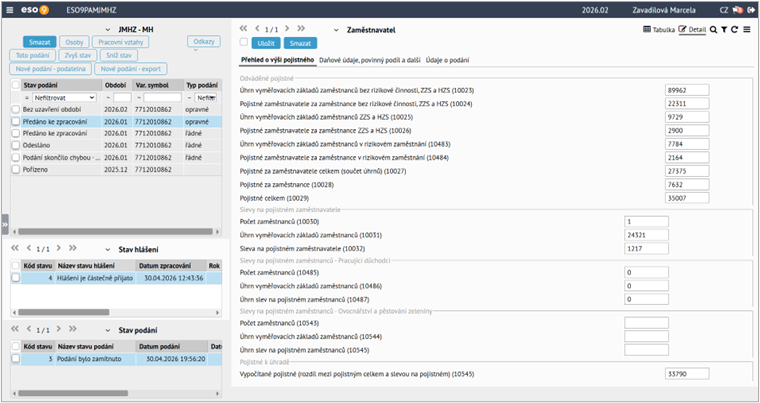Open the Přehled o výši pojistného tab
This screenshot has height=403, width=760.
click(x=277, y=60)
